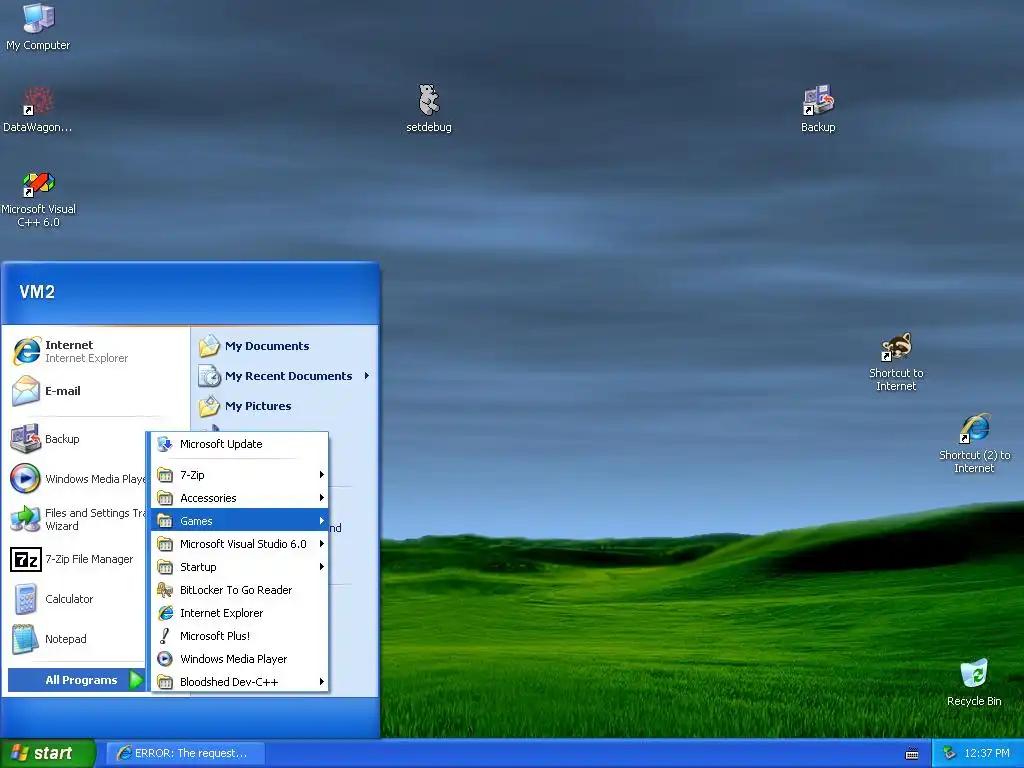Click the Calculator label text
Viewport: 1024px width, 768px height.
69,599
